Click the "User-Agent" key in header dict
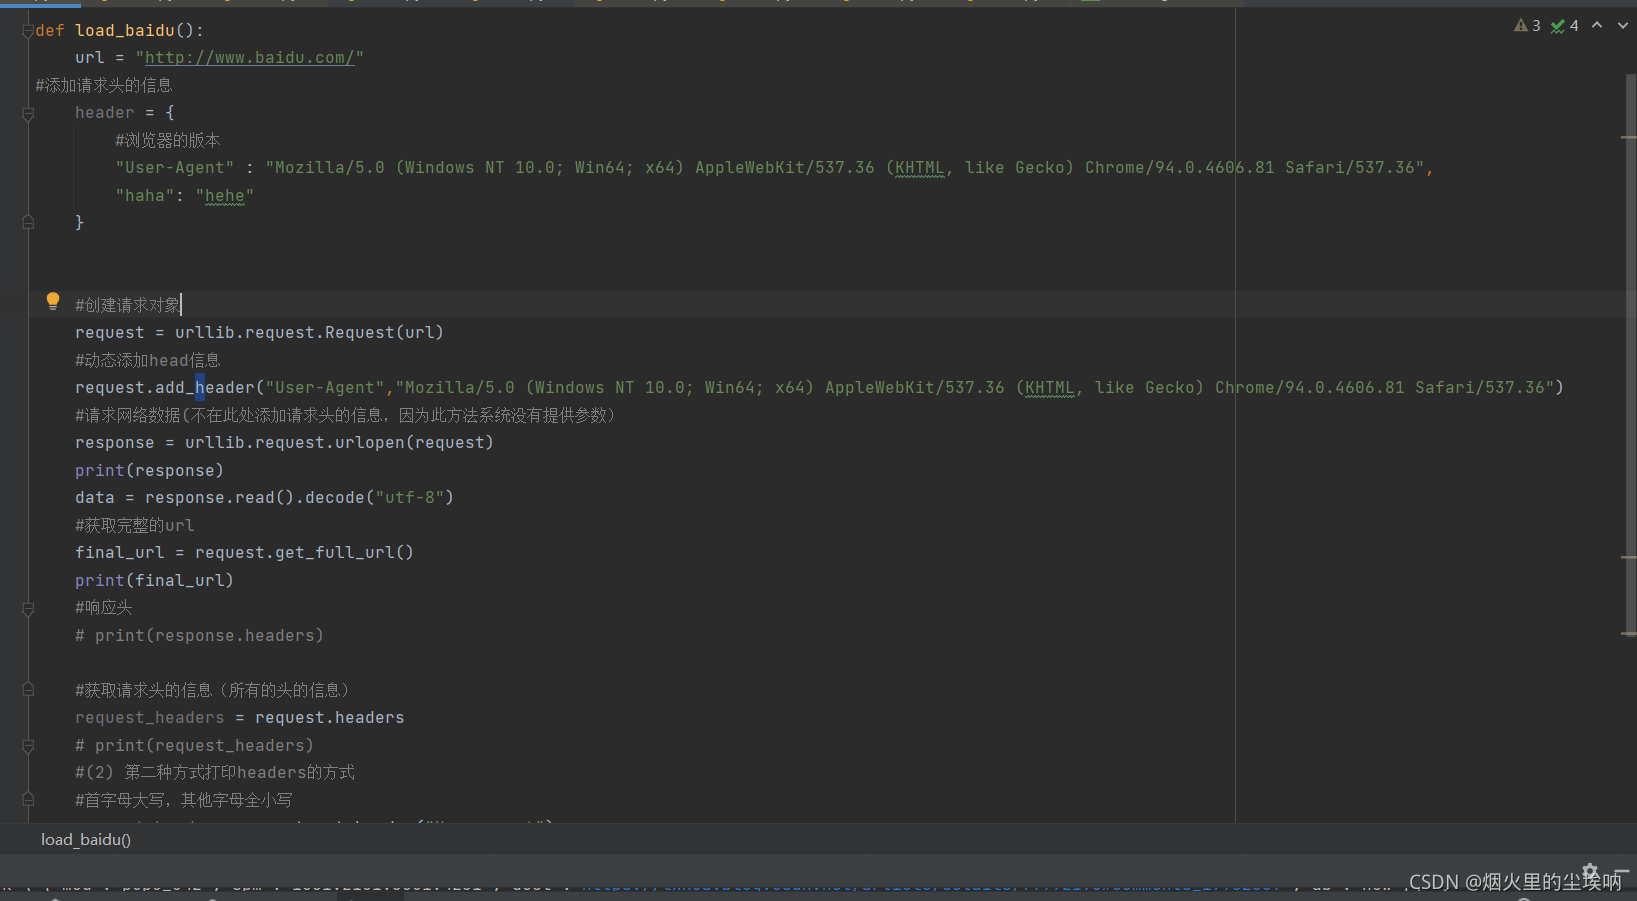The image size is (1637, 901). 174,168
